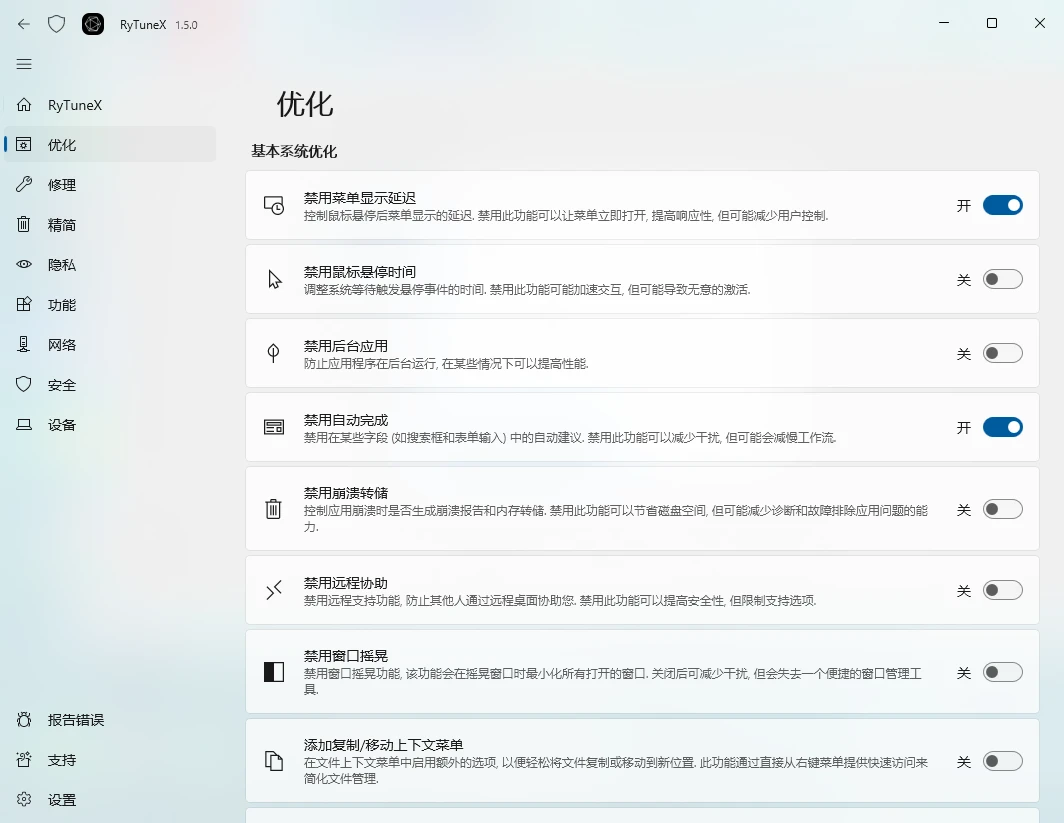The height and width of the screenshot is (823, 1064).
Task: Open the 设备 page from sidebar
Action: click(61, 424)
